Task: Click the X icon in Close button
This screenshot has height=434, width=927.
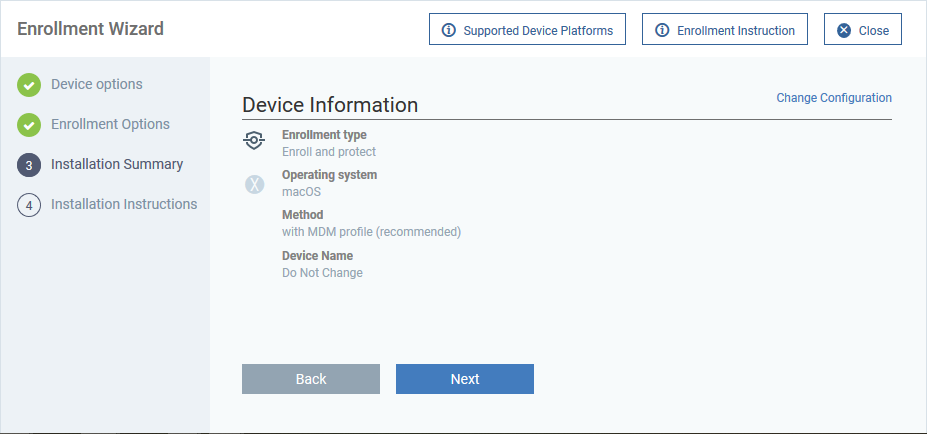Action: (844, 30)
